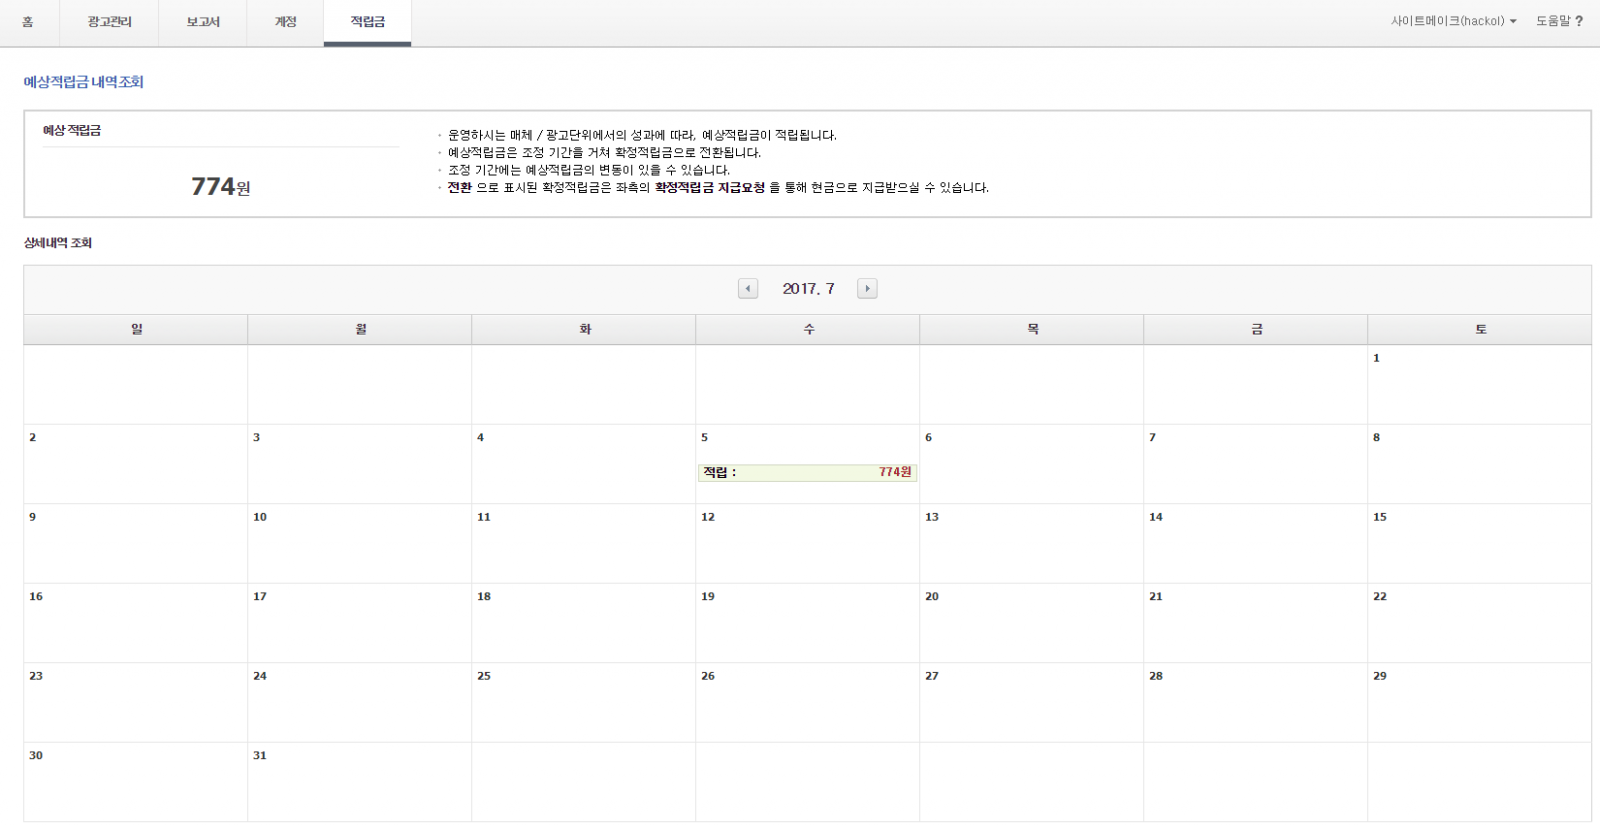Switch to 광고관리 tab
Viewport: 1600px width, 829px height.
click(x=109, y=22)
